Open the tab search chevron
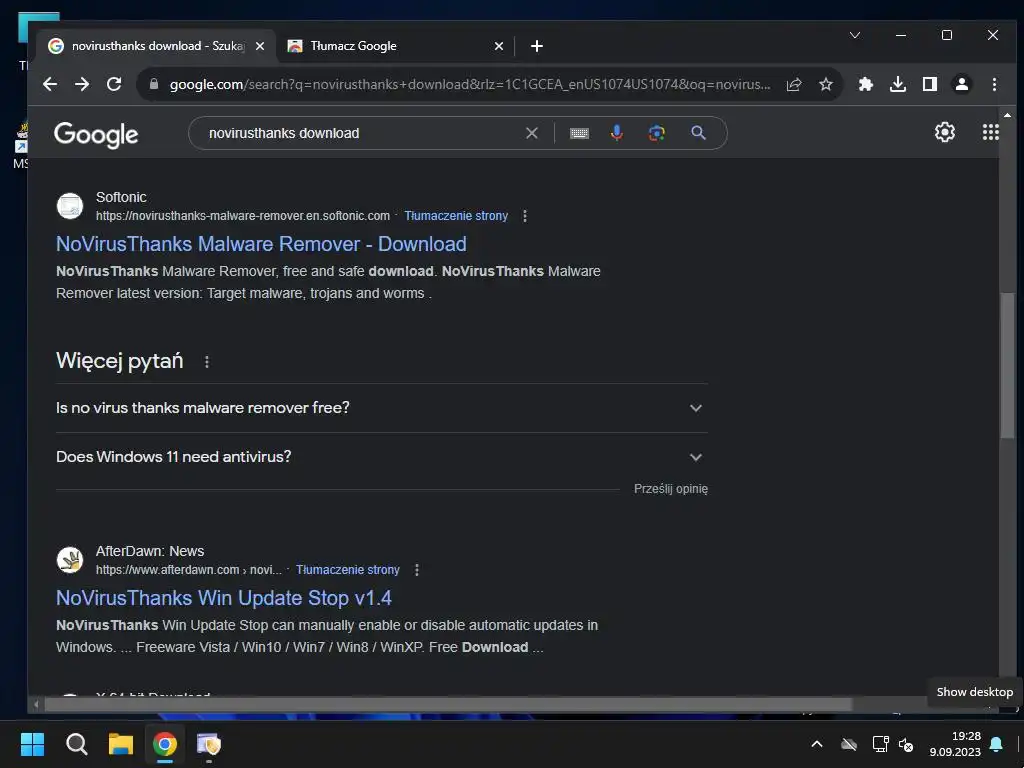This screenshot has width=1024, height=768. [854, 35]
